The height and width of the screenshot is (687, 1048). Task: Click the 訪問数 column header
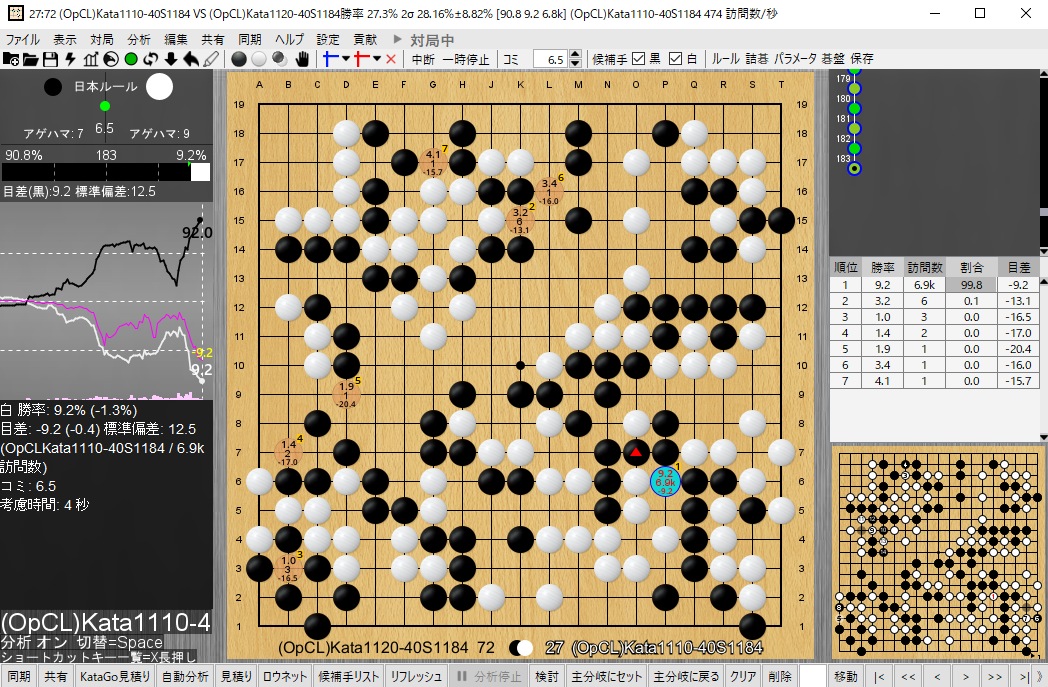[924, 267]
